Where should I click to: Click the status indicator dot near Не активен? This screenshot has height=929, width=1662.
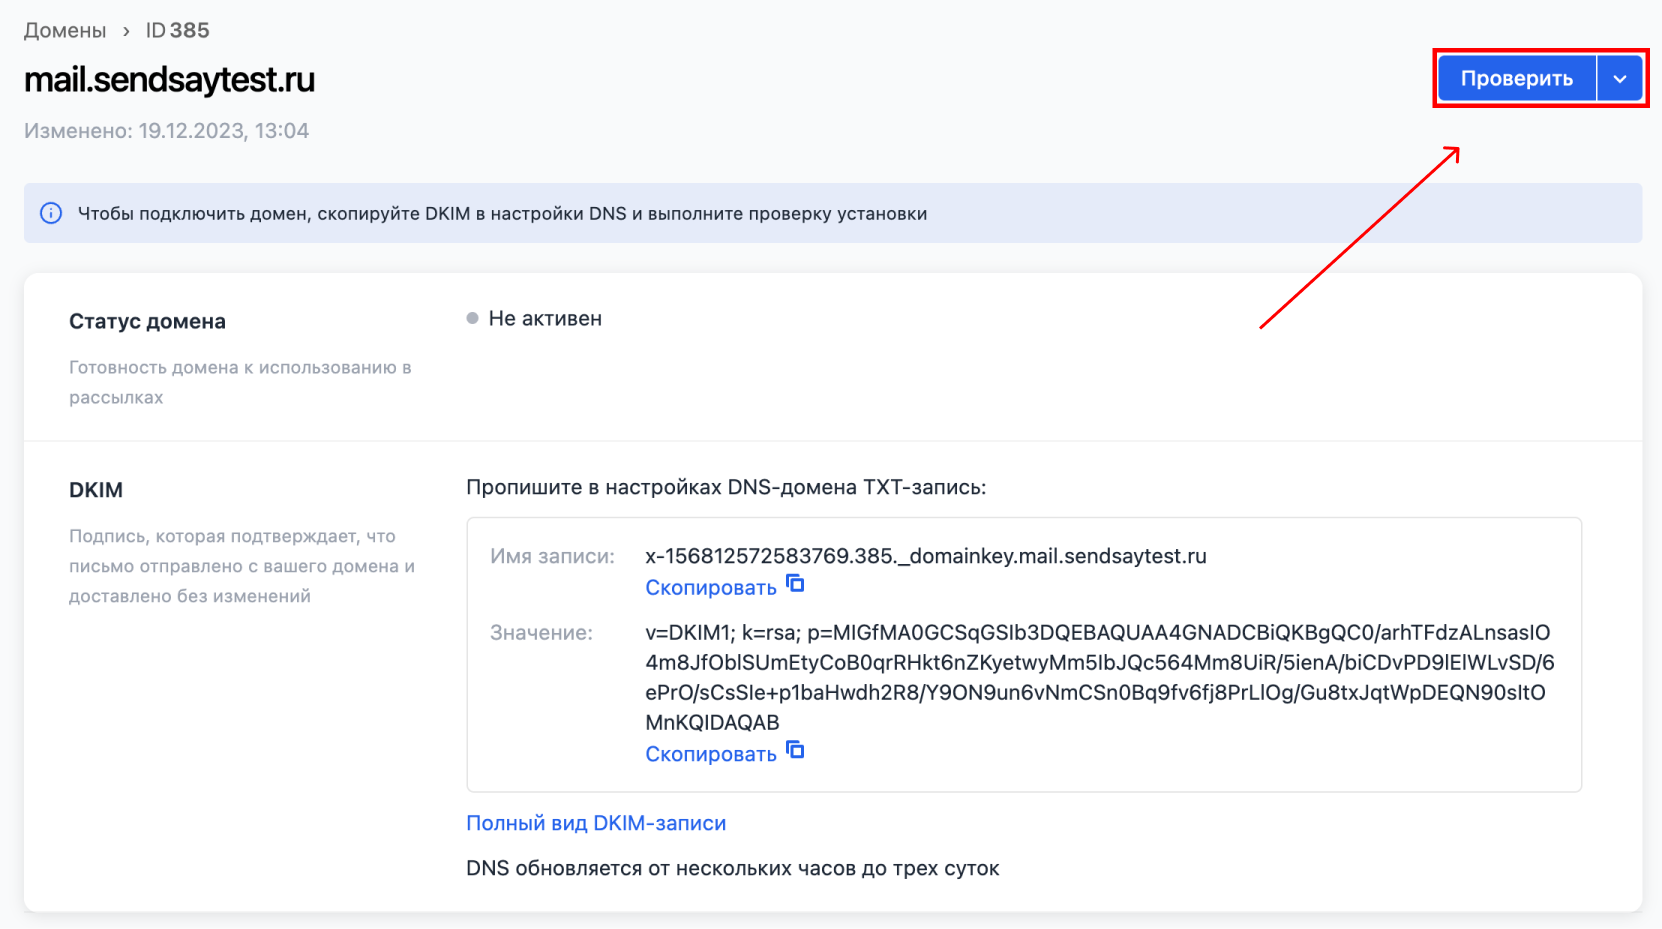click(x=471, y=318)
